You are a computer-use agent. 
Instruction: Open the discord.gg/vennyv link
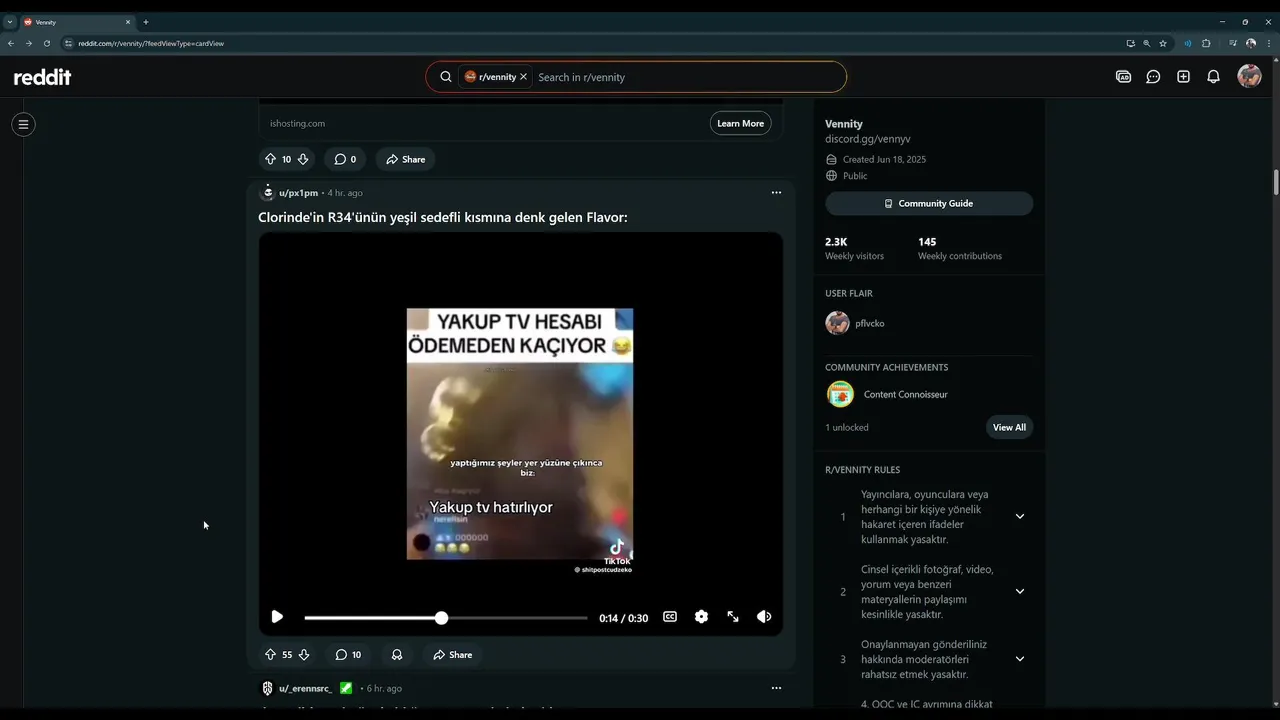coord(867,139)
